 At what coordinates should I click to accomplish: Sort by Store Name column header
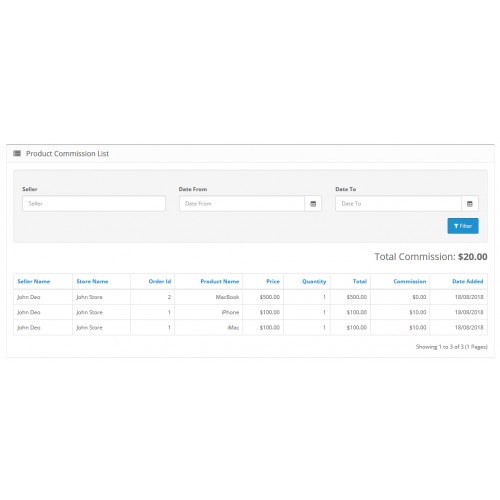(x=92, y=281)
